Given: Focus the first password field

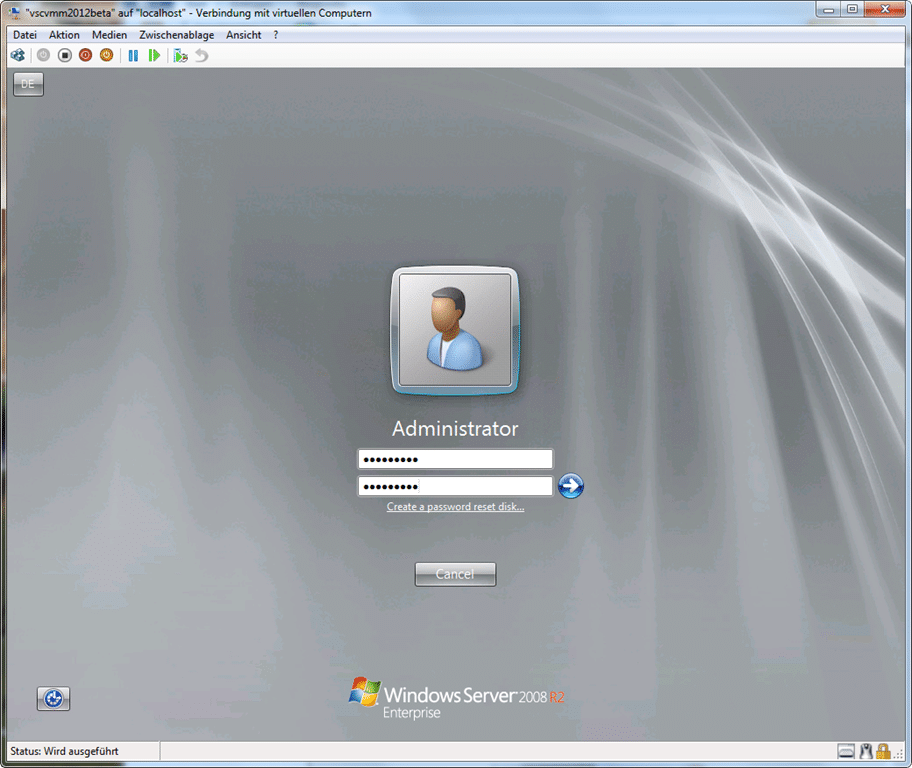Looking at the screenshot, I should (455, 459).
